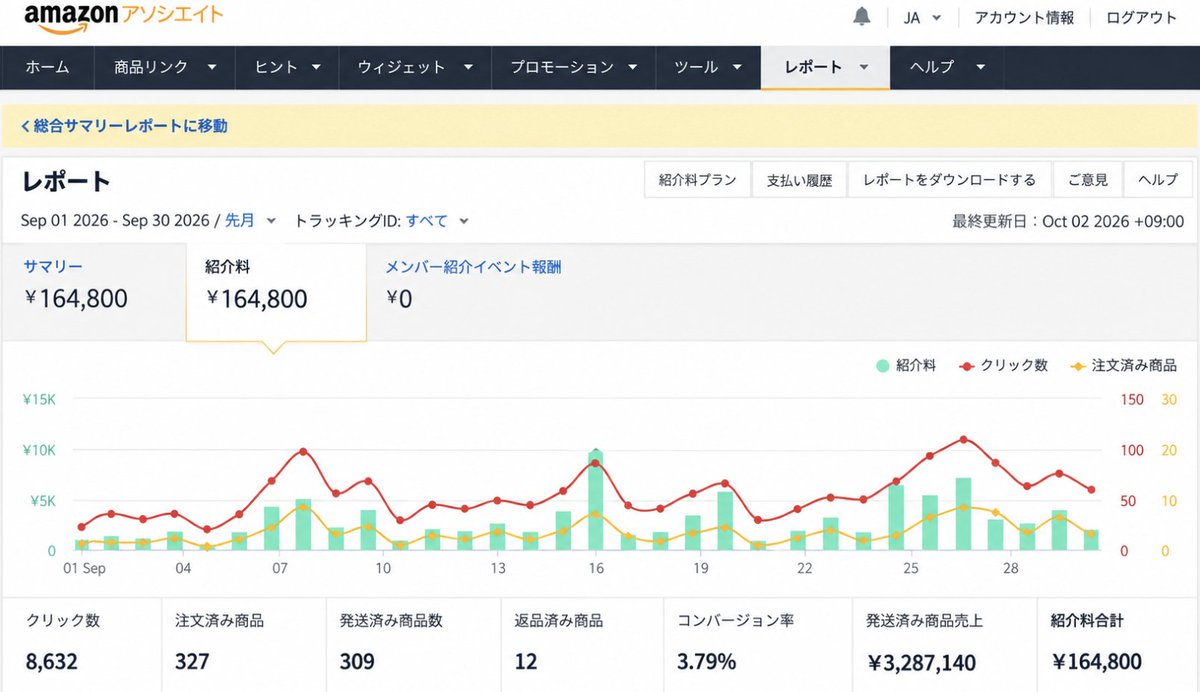Screen dimensions: 1200x692
Task: Open アカウント情報
Action: tap(1024, 18)
